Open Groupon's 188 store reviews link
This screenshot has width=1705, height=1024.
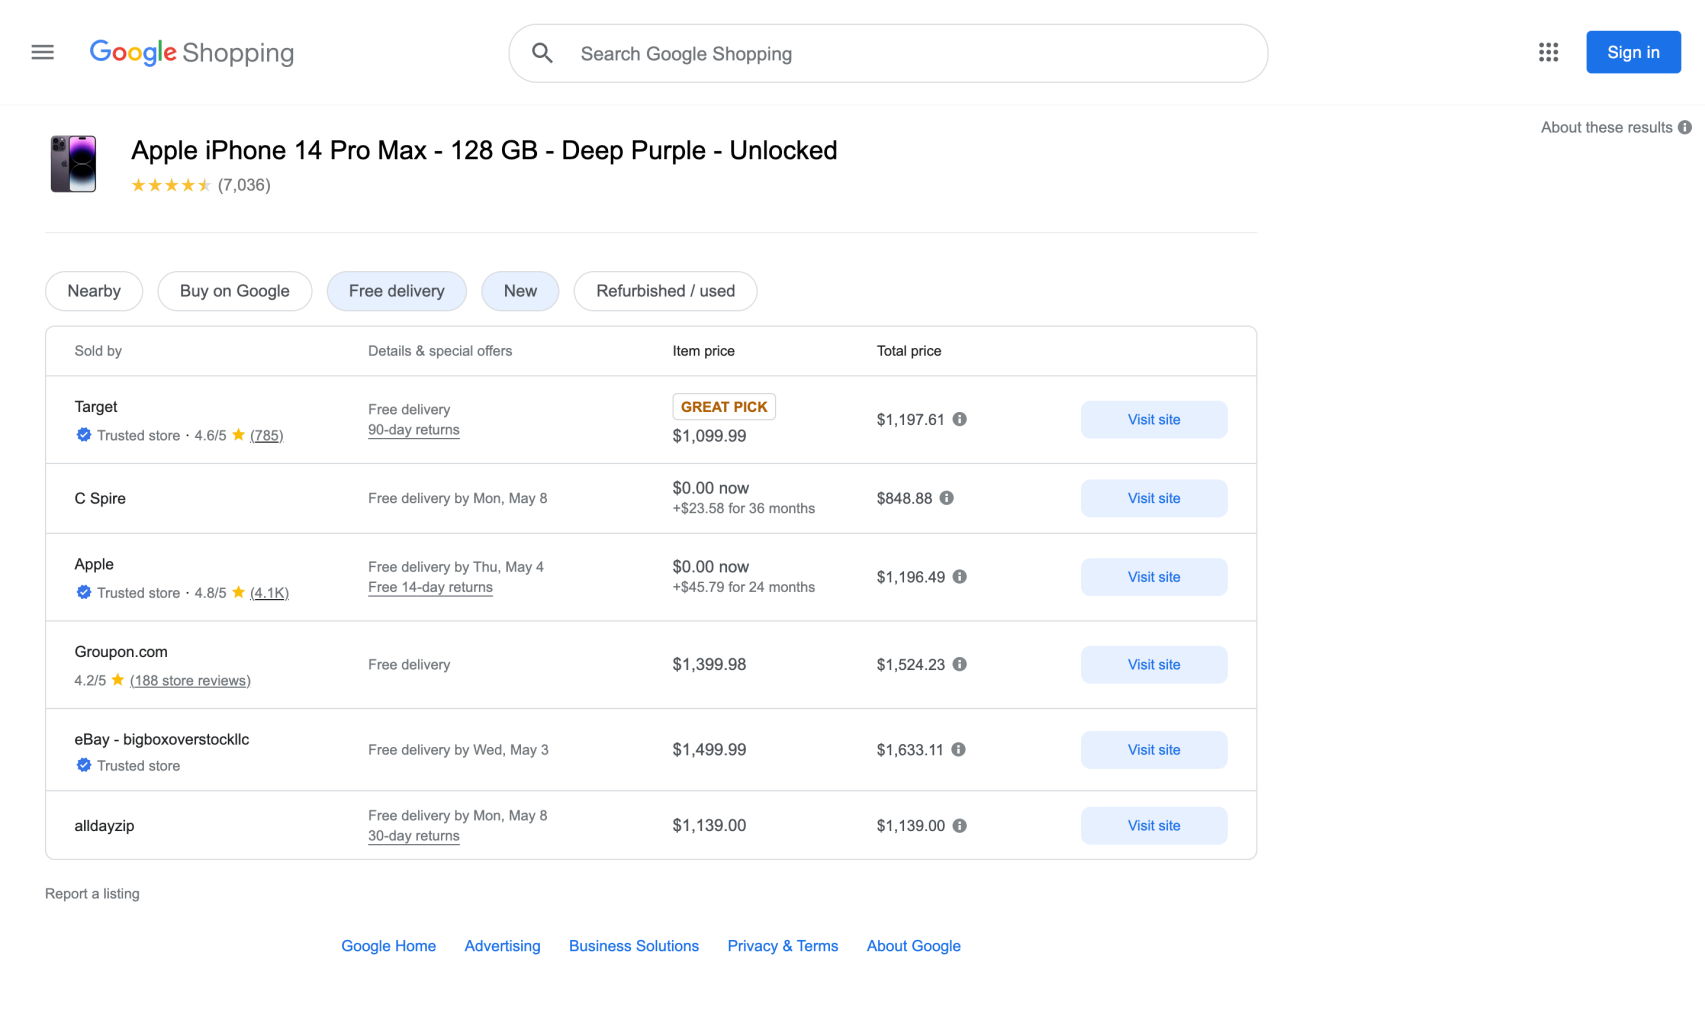tap(190, 680)
